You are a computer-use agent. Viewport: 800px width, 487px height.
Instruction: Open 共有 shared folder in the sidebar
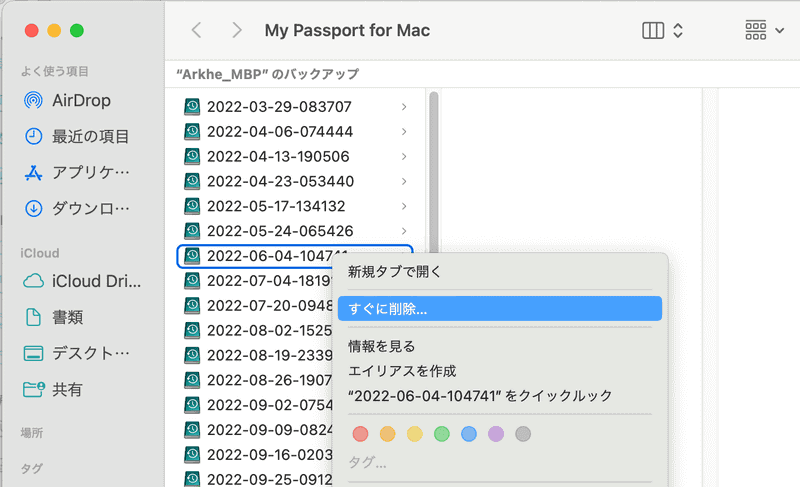point(53,390)
